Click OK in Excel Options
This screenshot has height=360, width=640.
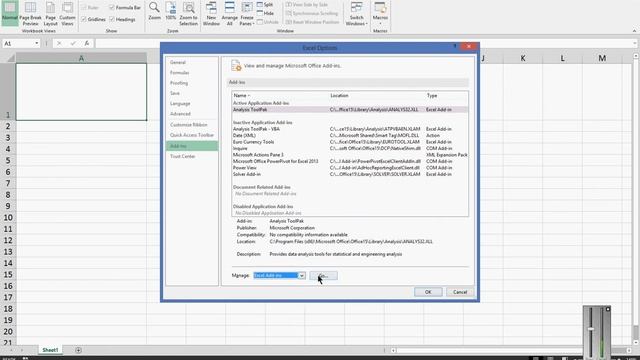coord(428,292)
